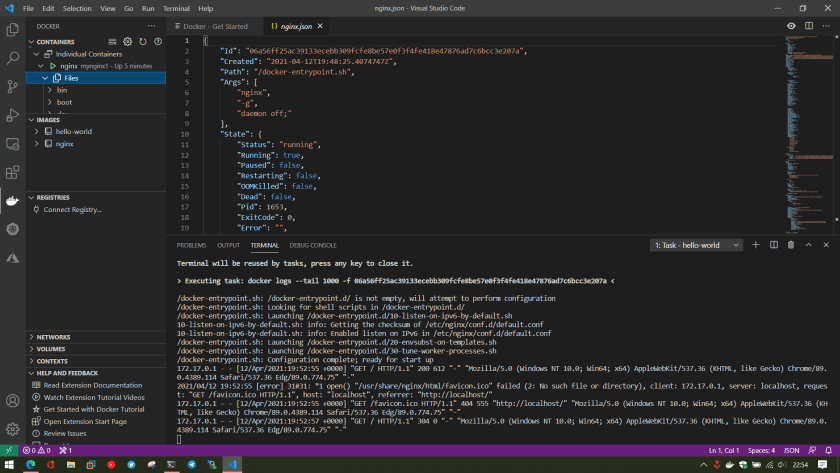Collapse the REGISTRIES section
The width and height of the screenshot is (840, 473).
click(32, 197)
